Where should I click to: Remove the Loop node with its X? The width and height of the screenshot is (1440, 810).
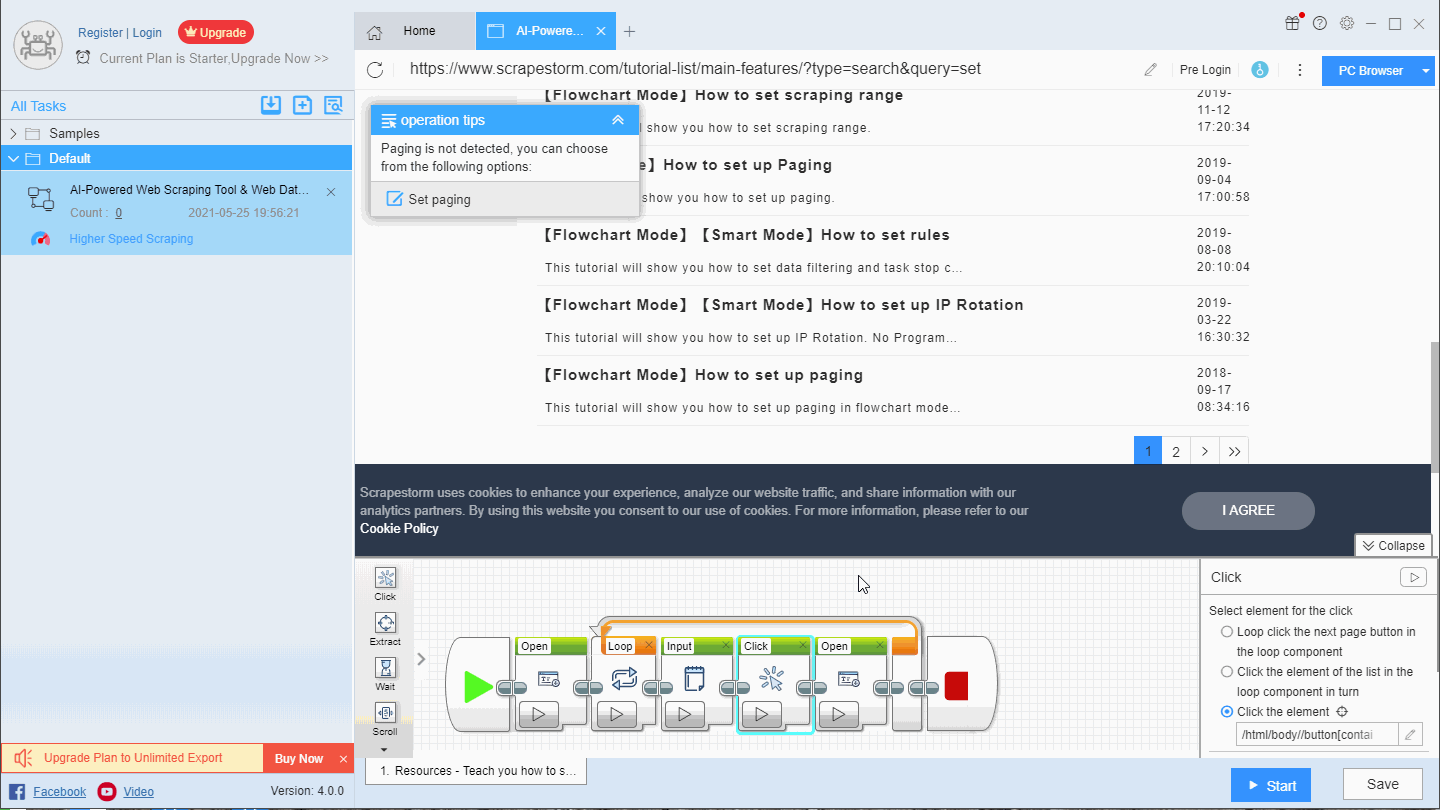[x=648, y=646]
